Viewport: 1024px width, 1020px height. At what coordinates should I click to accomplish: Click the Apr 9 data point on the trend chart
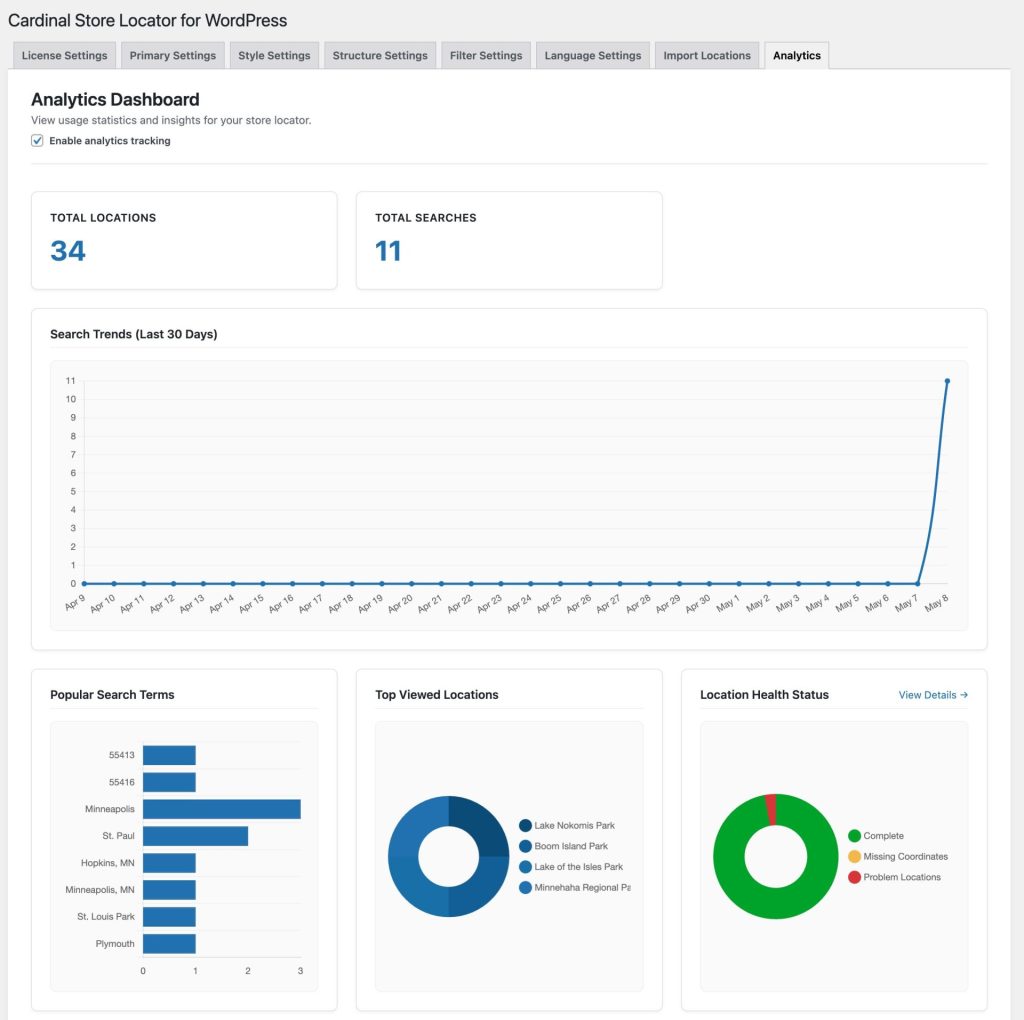[x=84, y=583]
